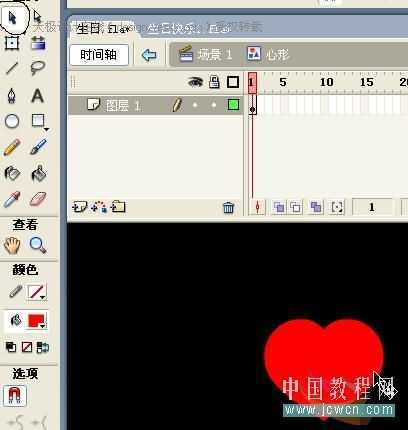Screen dimensions: 408x430
Task: Open rectangle tool flyout arrow
Action: [46, 129]
